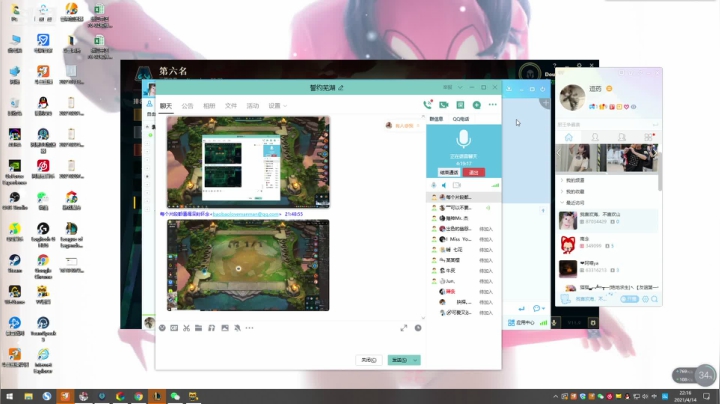Open Google Chrome on the taskbar

click(x=138, y=396)
